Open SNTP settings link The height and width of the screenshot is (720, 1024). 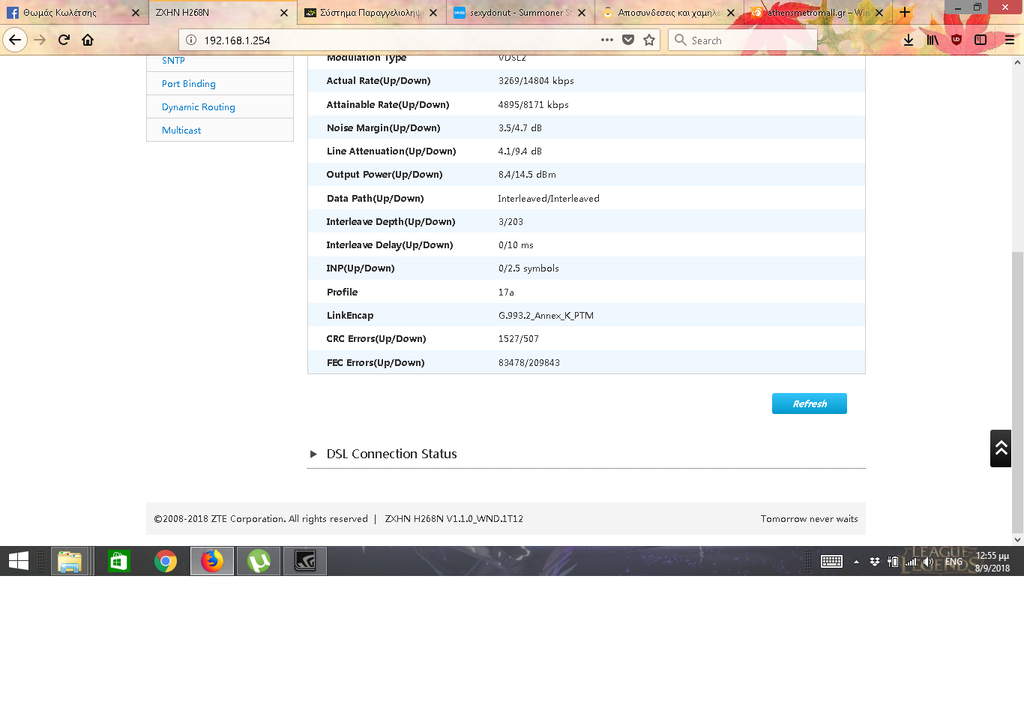[x=173, y=60]
